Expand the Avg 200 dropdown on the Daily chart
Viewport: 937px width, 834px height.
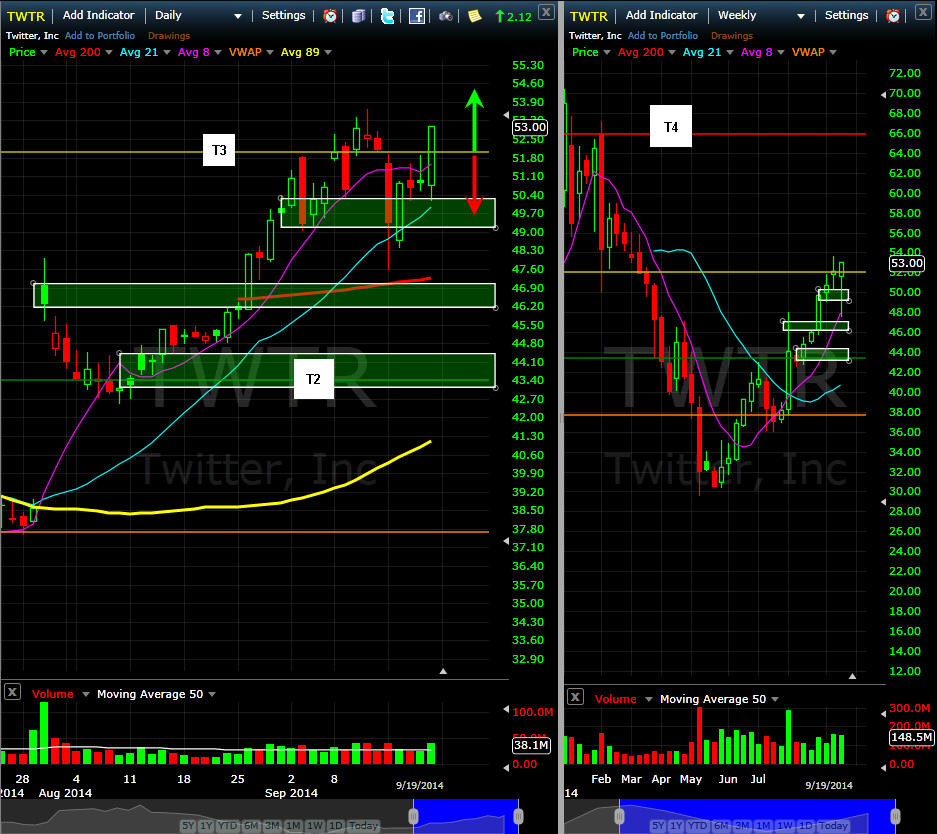coord(109,53)
